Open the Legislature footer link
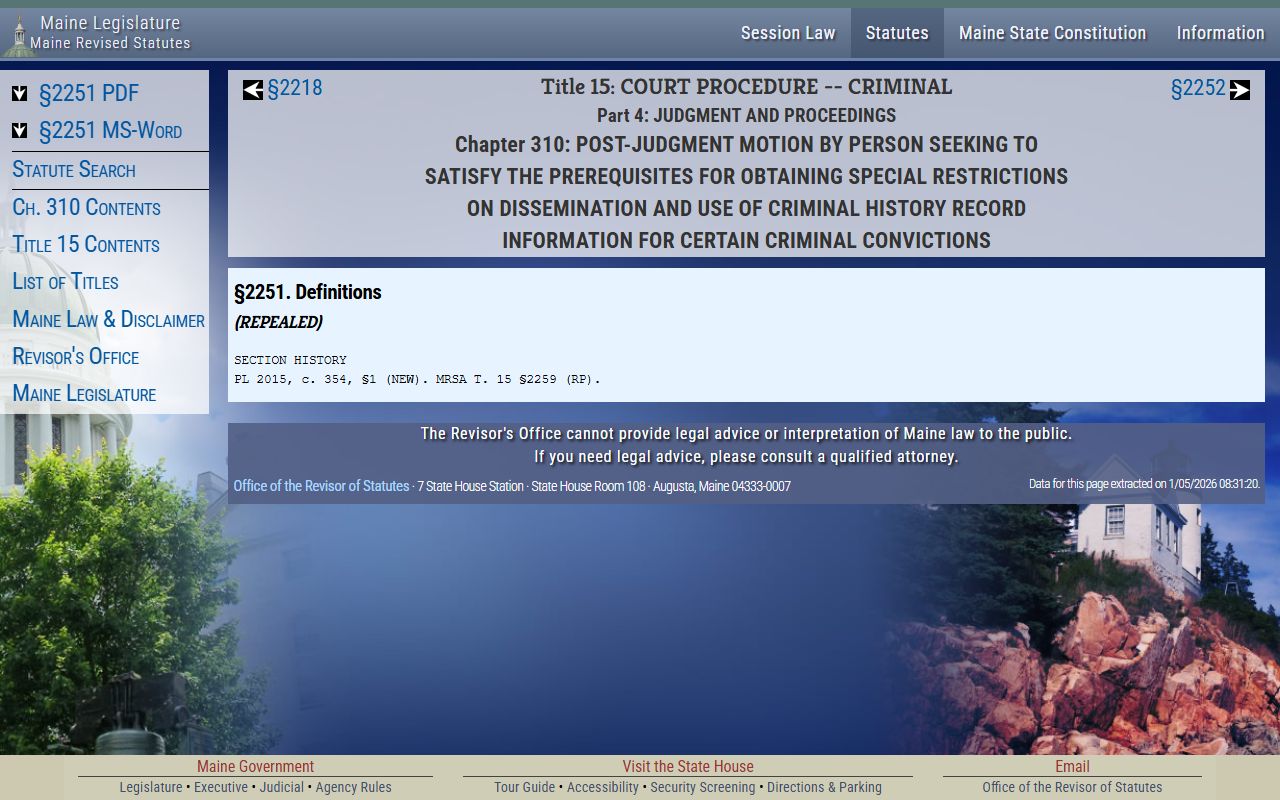 151,787
